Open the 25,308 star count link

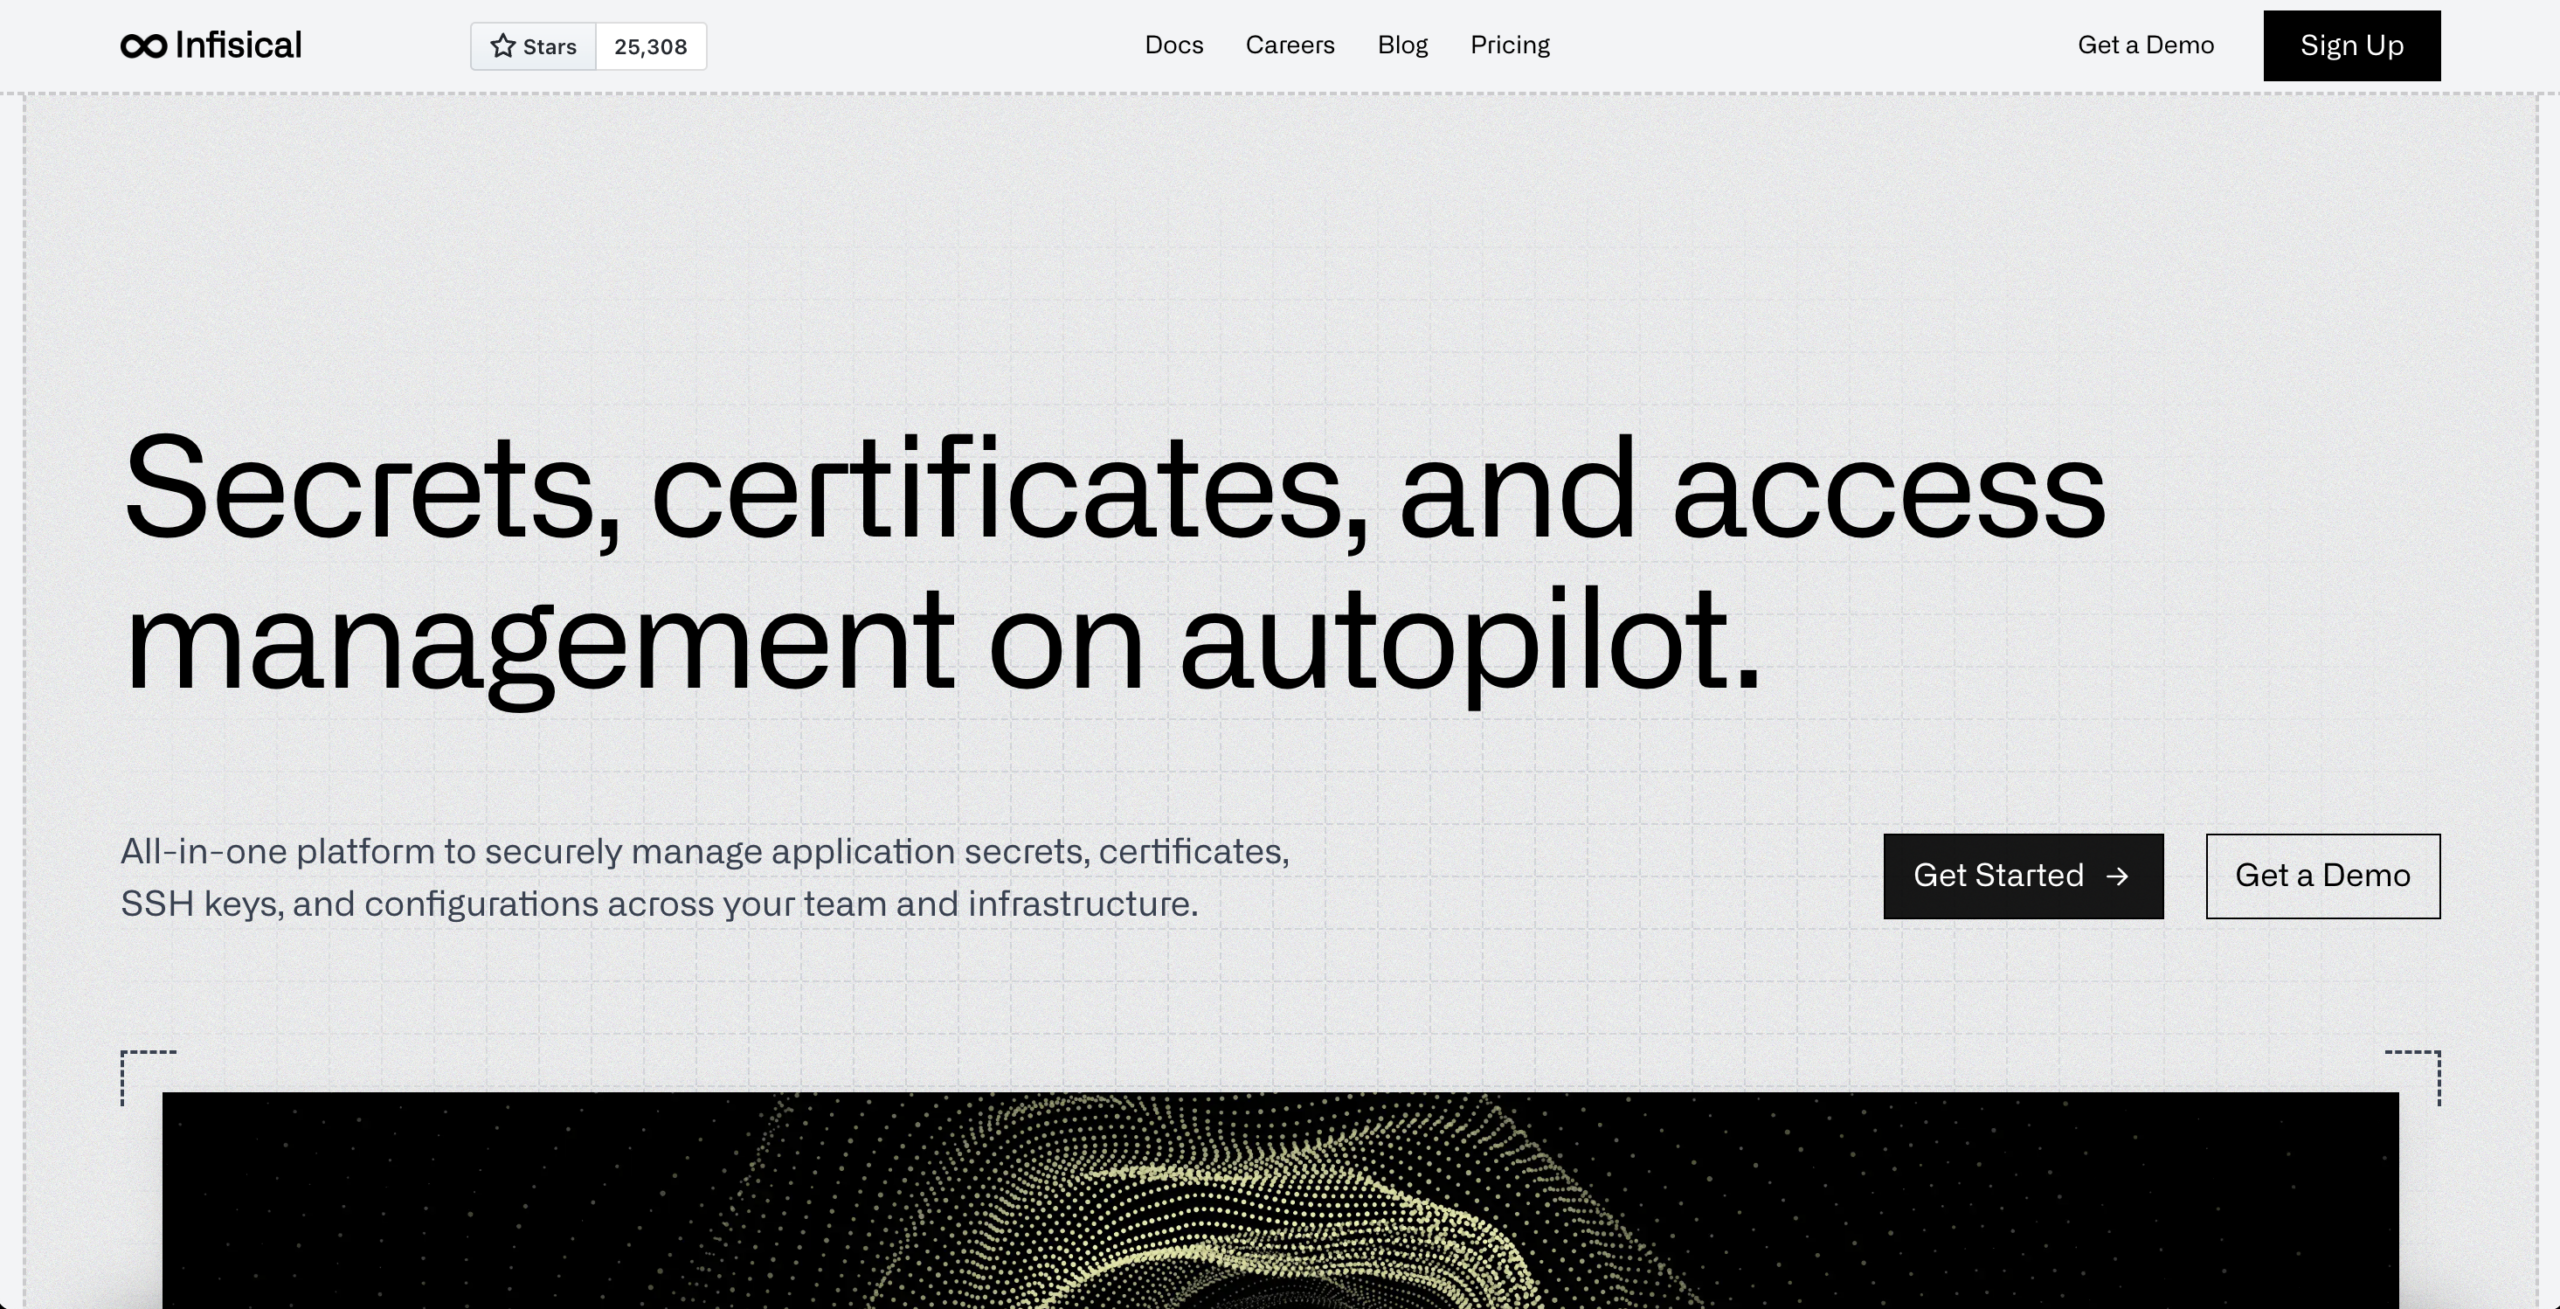pos(650,47)
